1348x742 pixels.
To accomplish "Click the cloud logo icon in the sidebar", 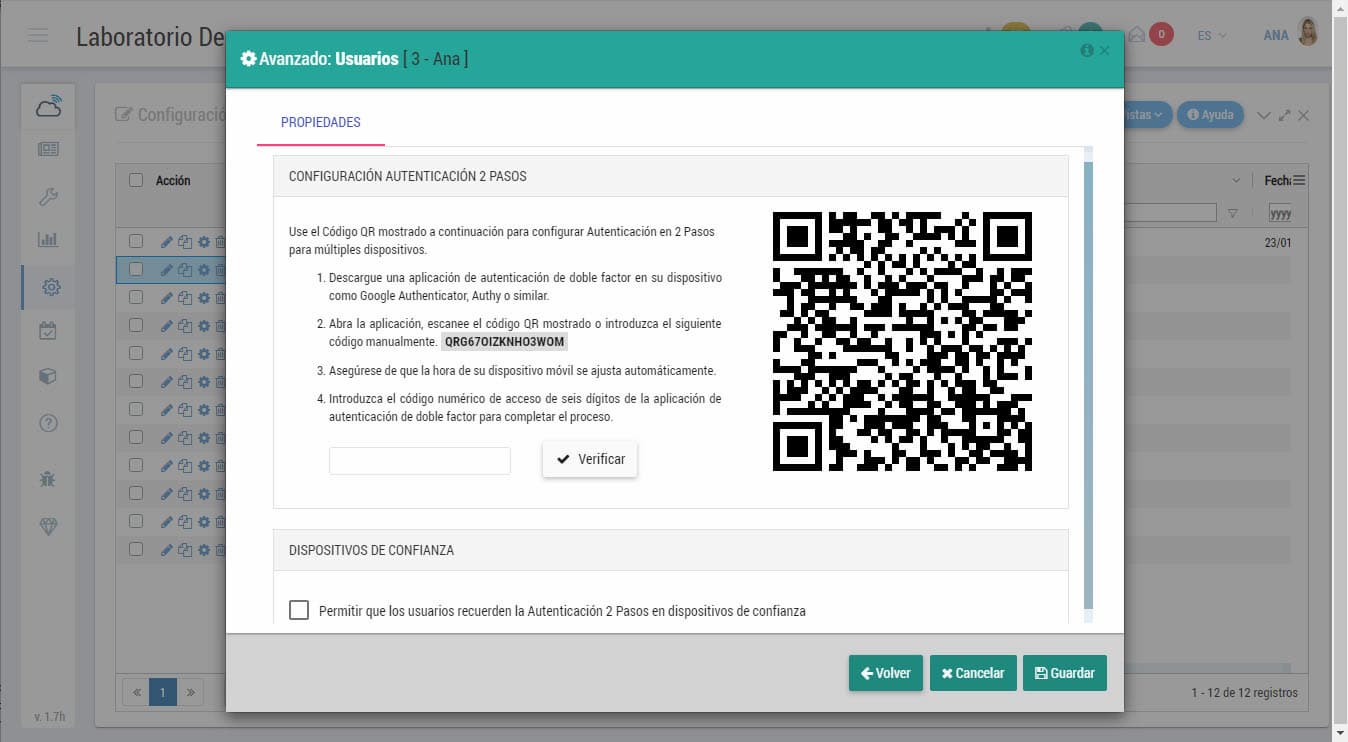I will [49, 106].
